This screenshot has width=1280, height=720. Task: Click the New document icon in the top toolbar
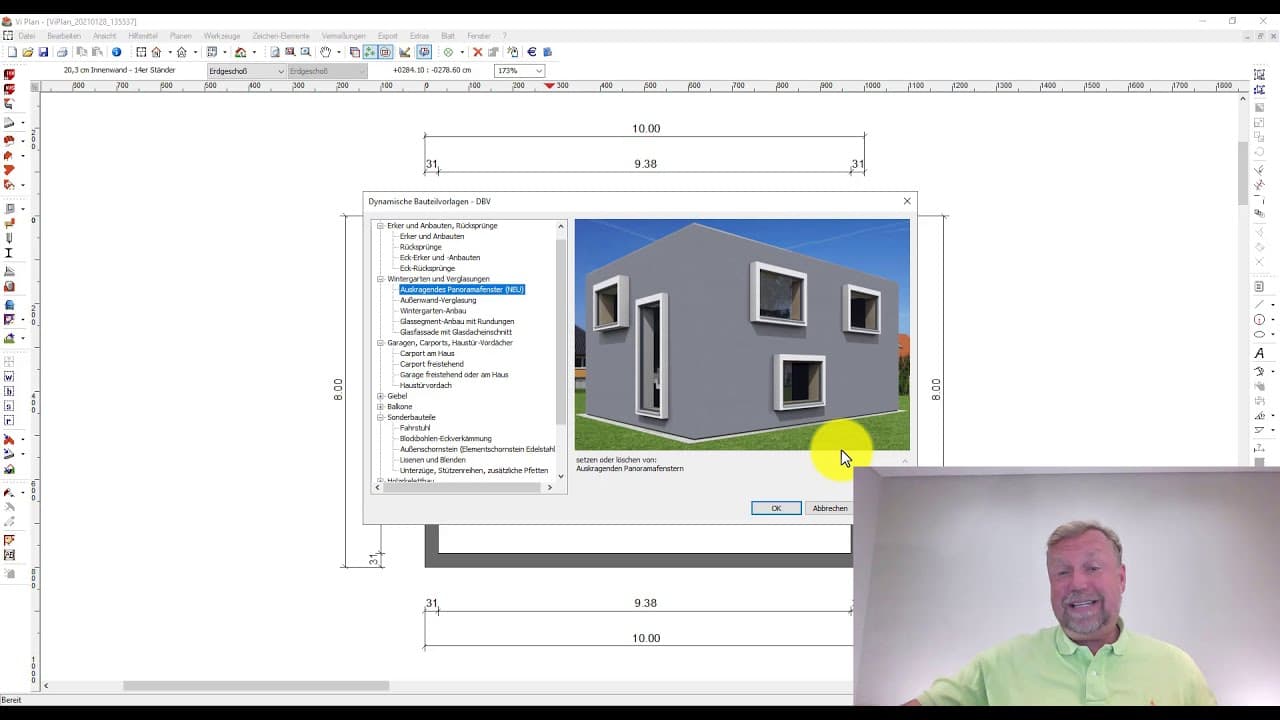click(x=12, y=52)
